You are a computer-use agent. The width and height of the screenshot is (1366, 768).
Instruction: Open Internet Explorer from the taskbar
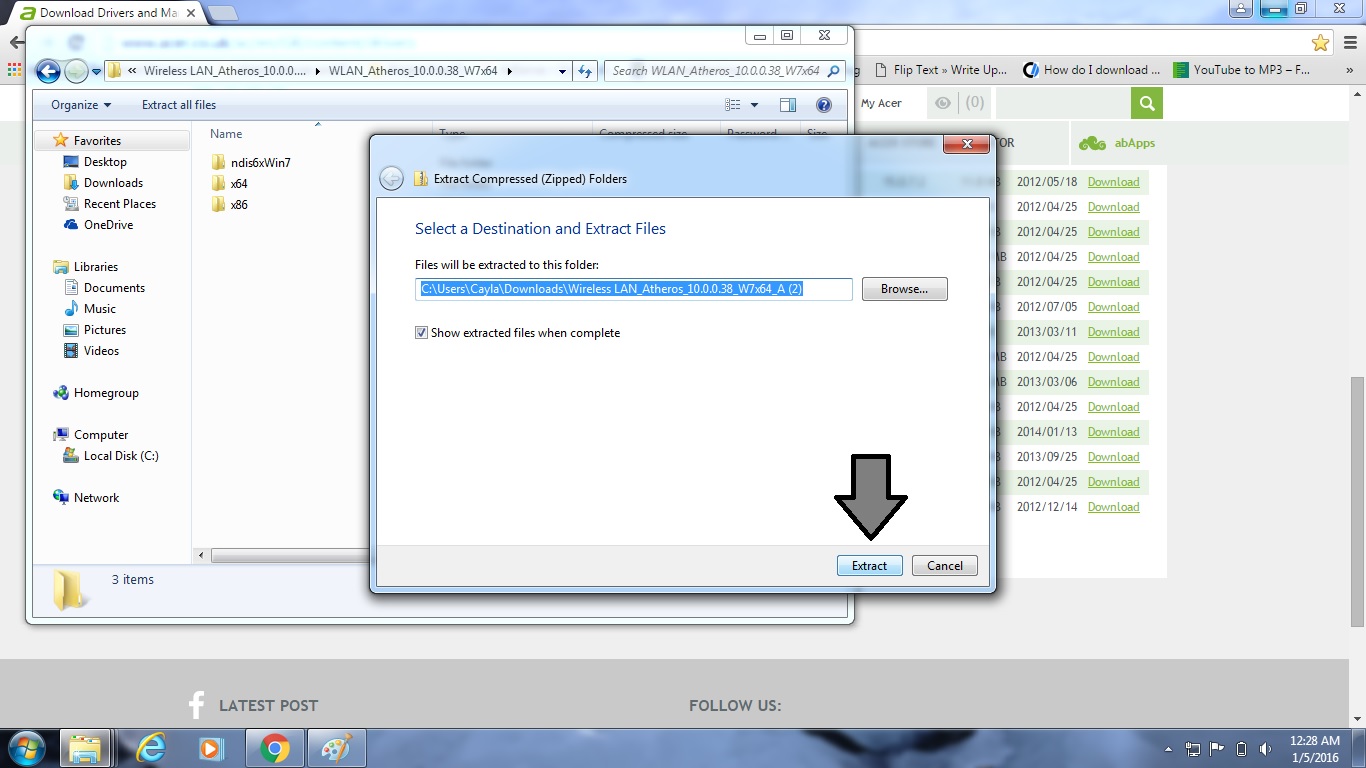coord(151,748)
